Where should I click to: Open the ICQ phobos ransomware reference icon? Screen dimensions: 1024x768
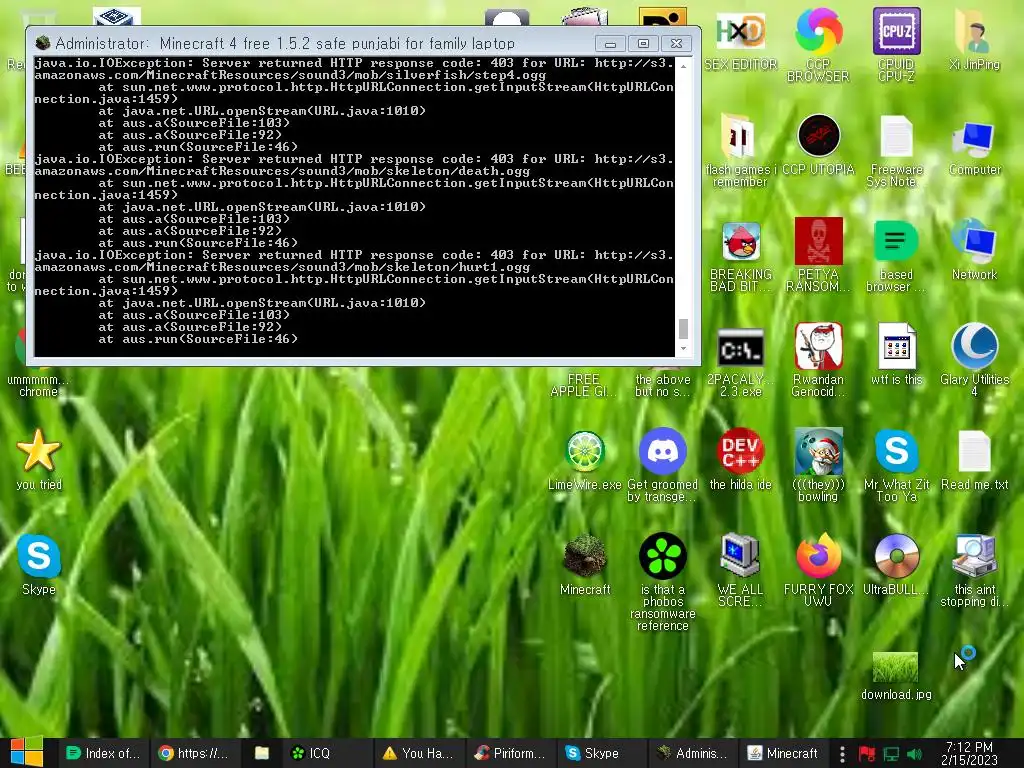(662, 556)
